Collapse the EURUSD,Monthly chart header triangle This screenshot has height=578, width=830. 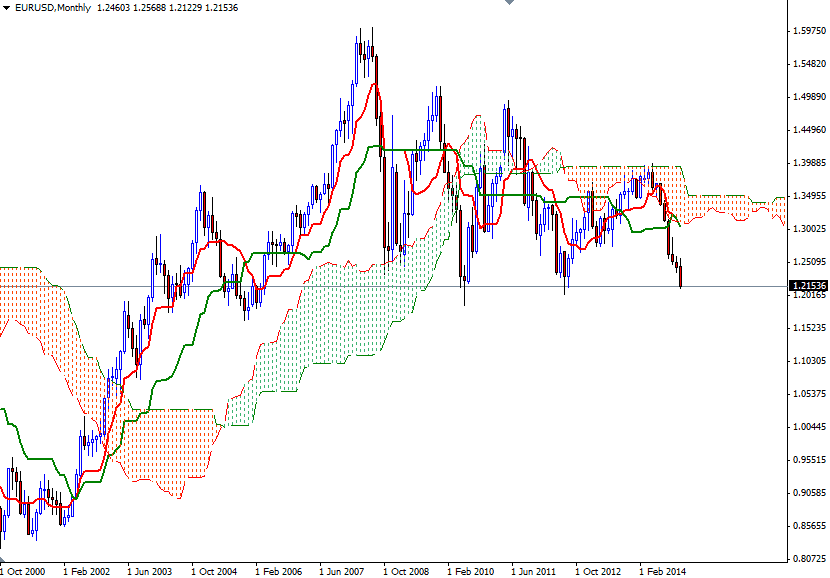point(8,9)
